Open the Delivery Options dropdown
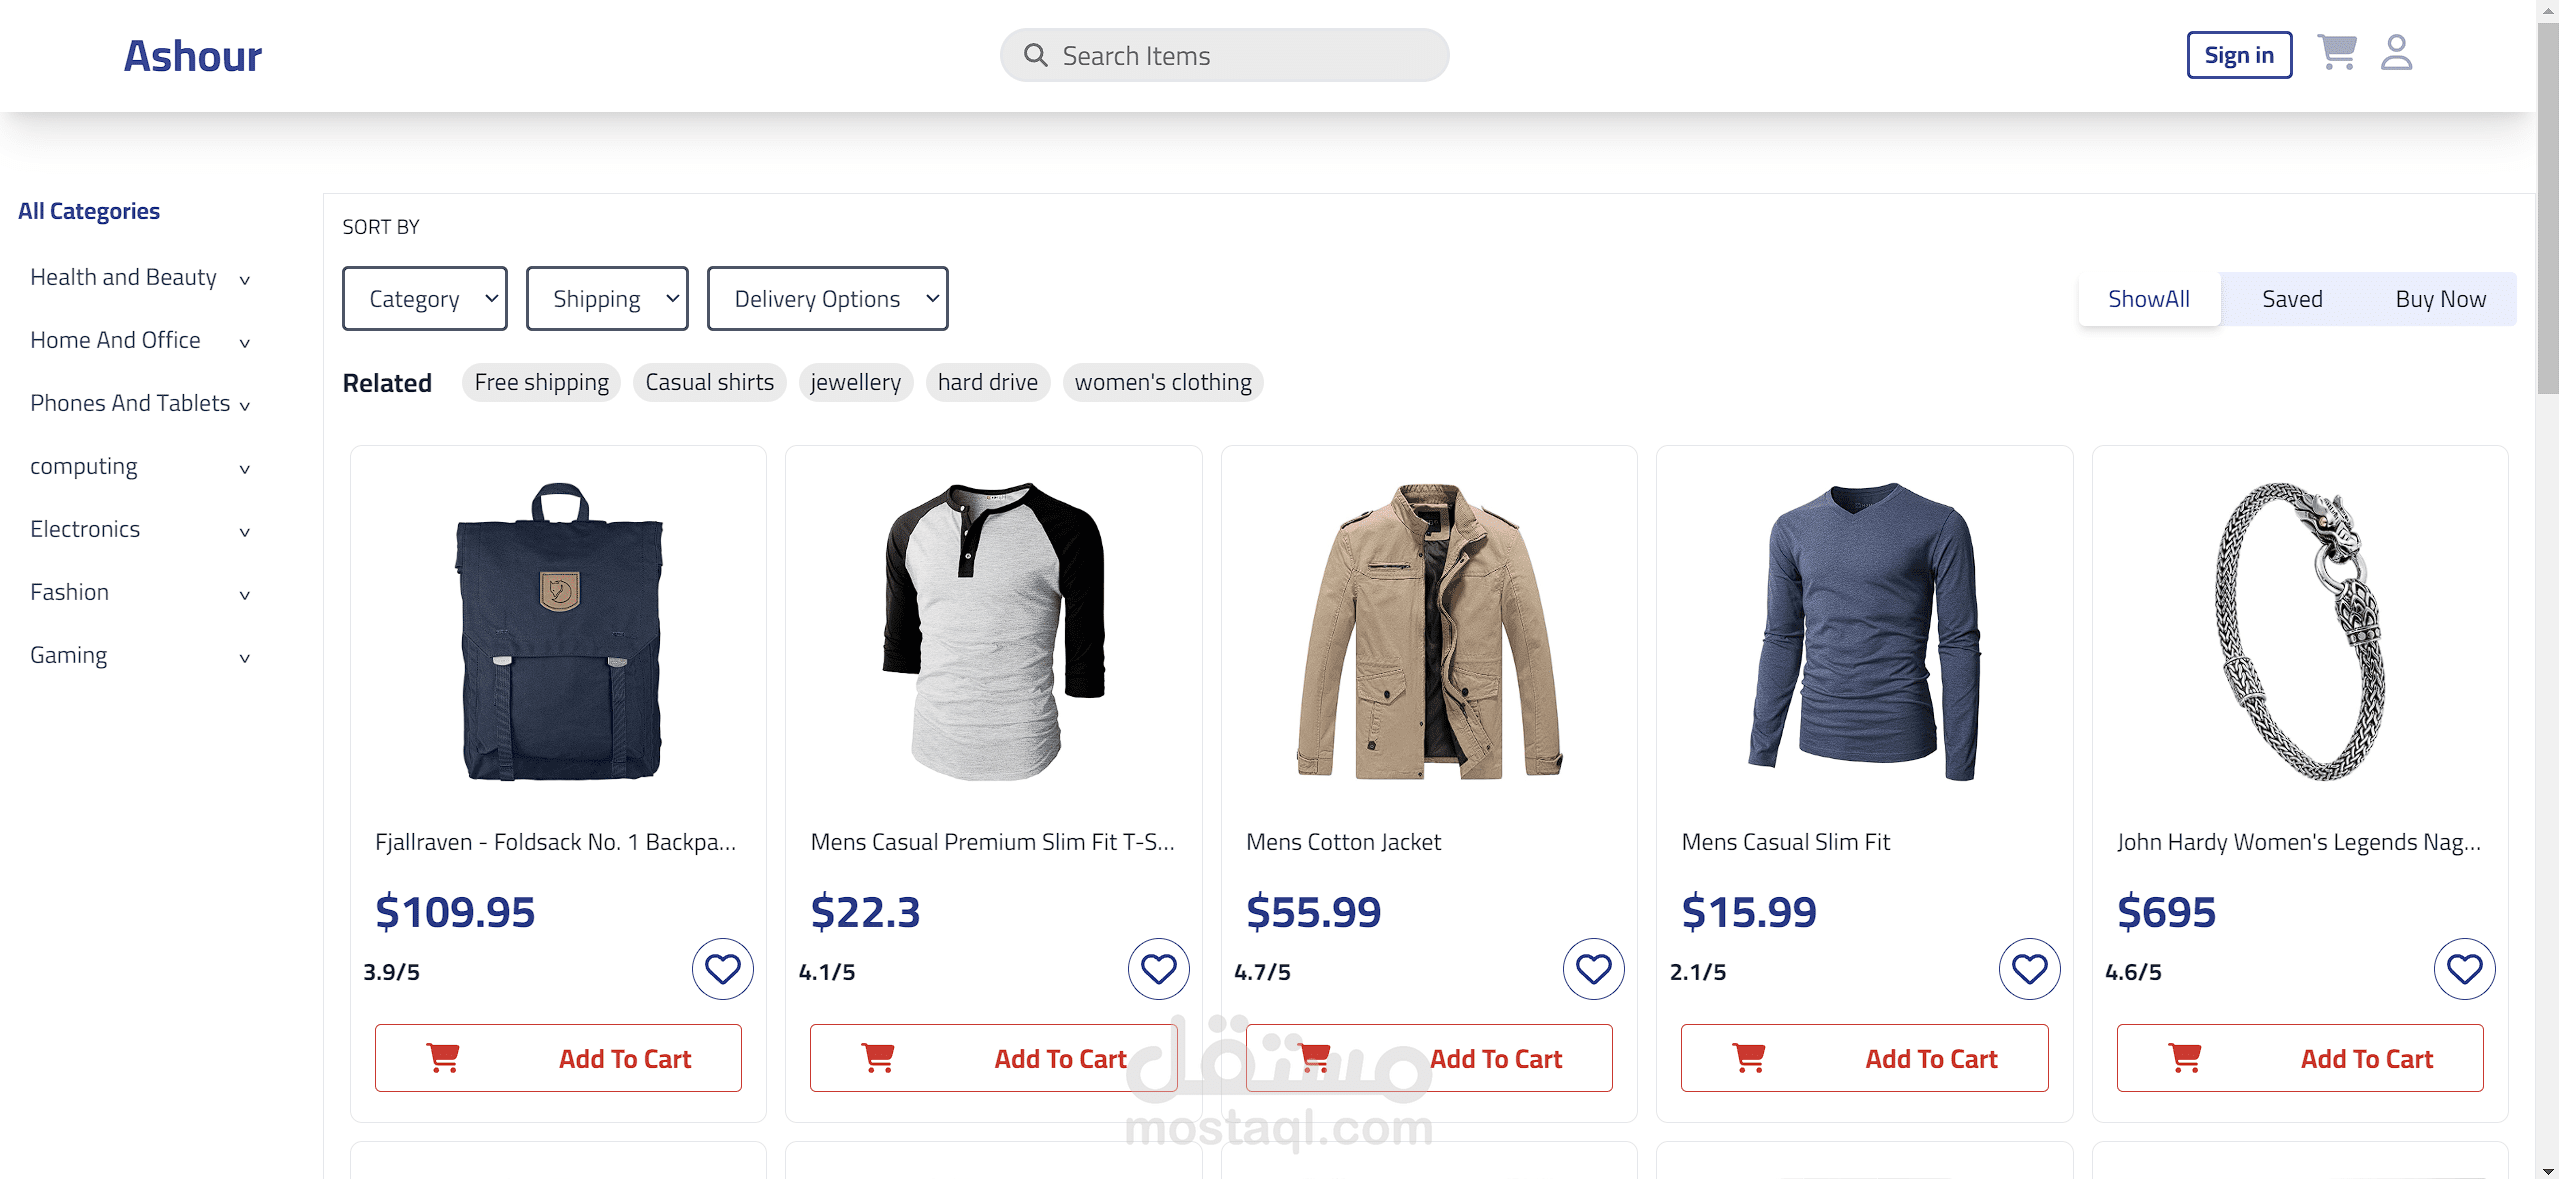The image size is (2559, 1179). coord(828,298)
